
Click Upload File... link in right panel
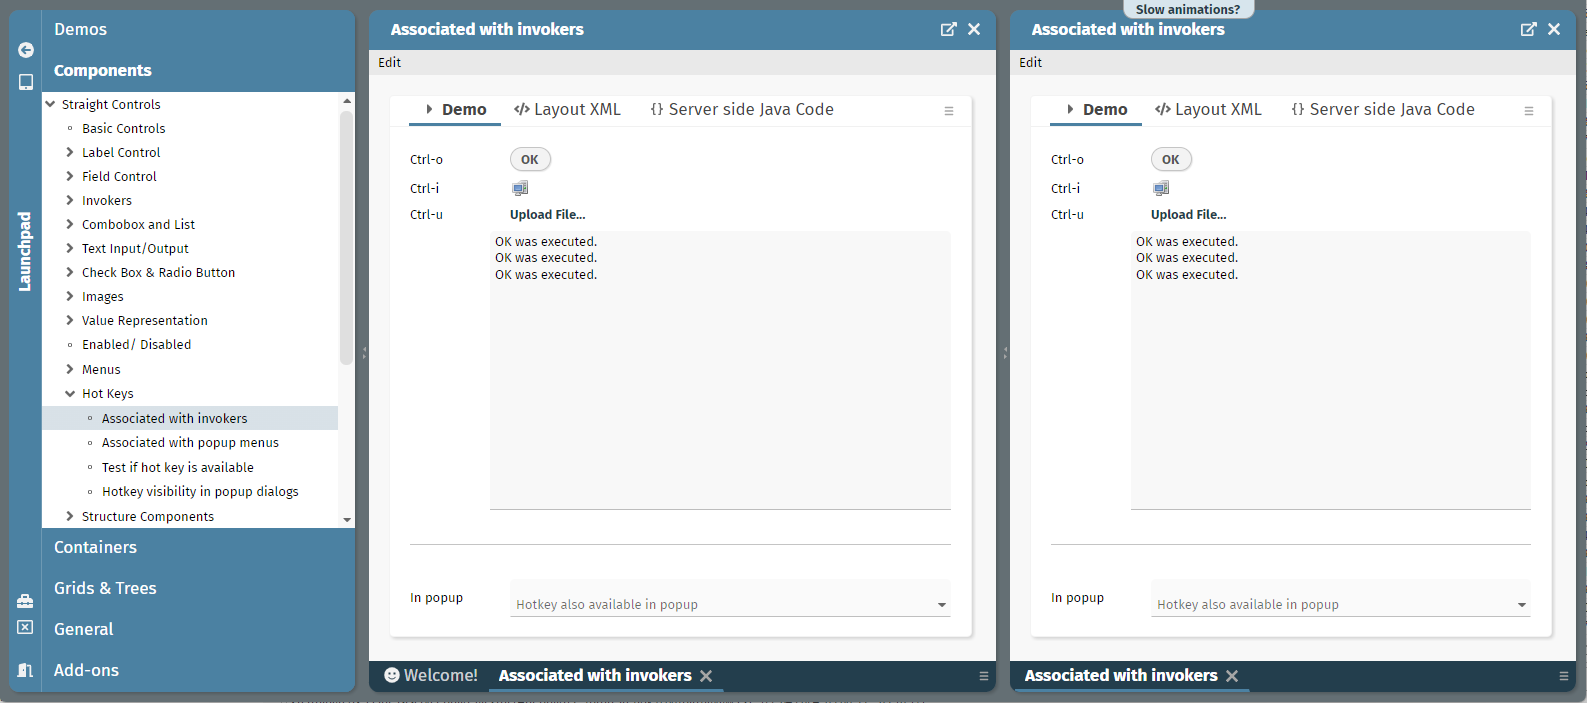tap(1188, 215)
